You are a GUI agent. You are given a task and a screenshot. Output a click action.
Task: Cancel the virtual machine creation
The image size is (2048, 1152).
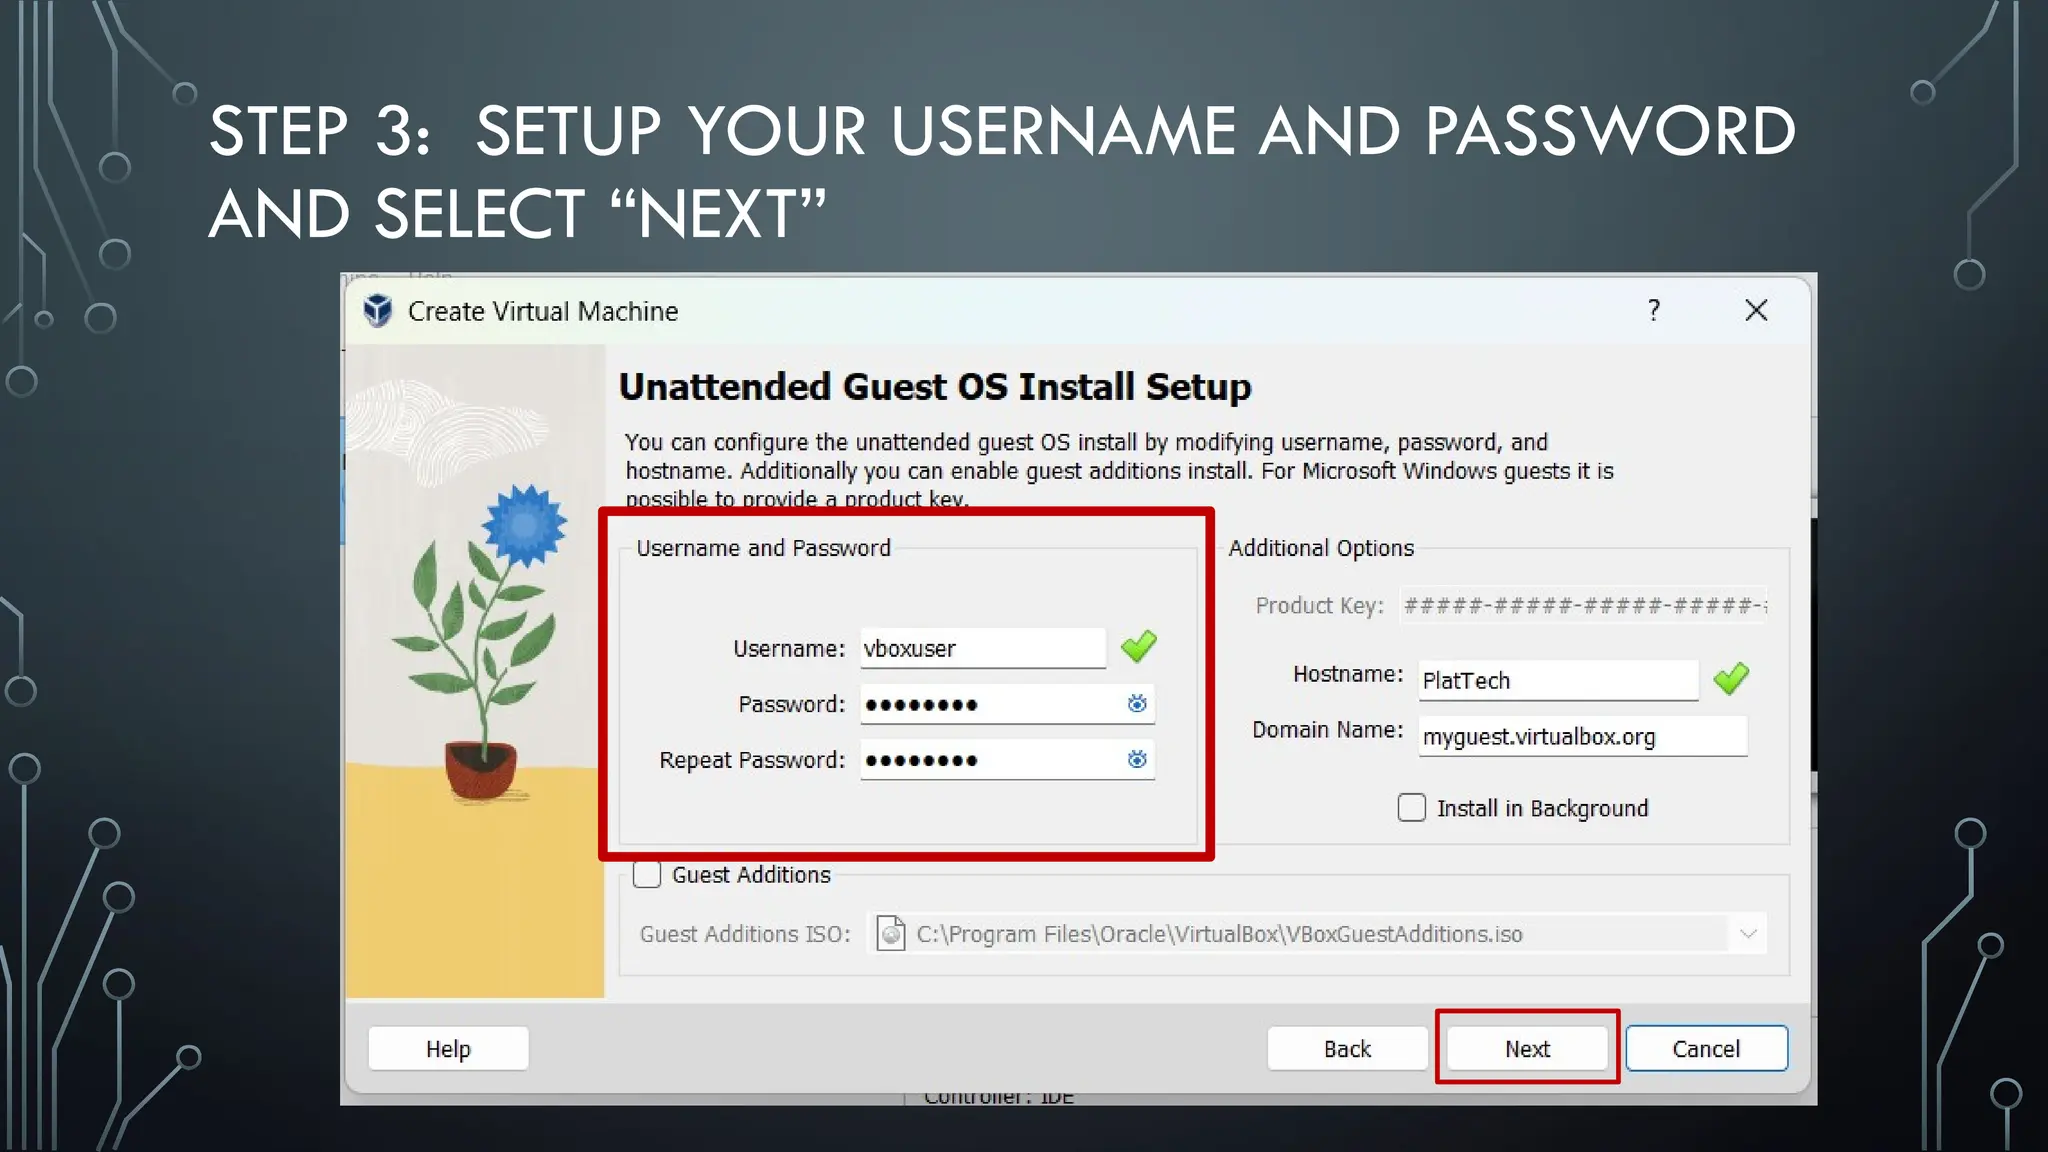click(1706, 1049)
